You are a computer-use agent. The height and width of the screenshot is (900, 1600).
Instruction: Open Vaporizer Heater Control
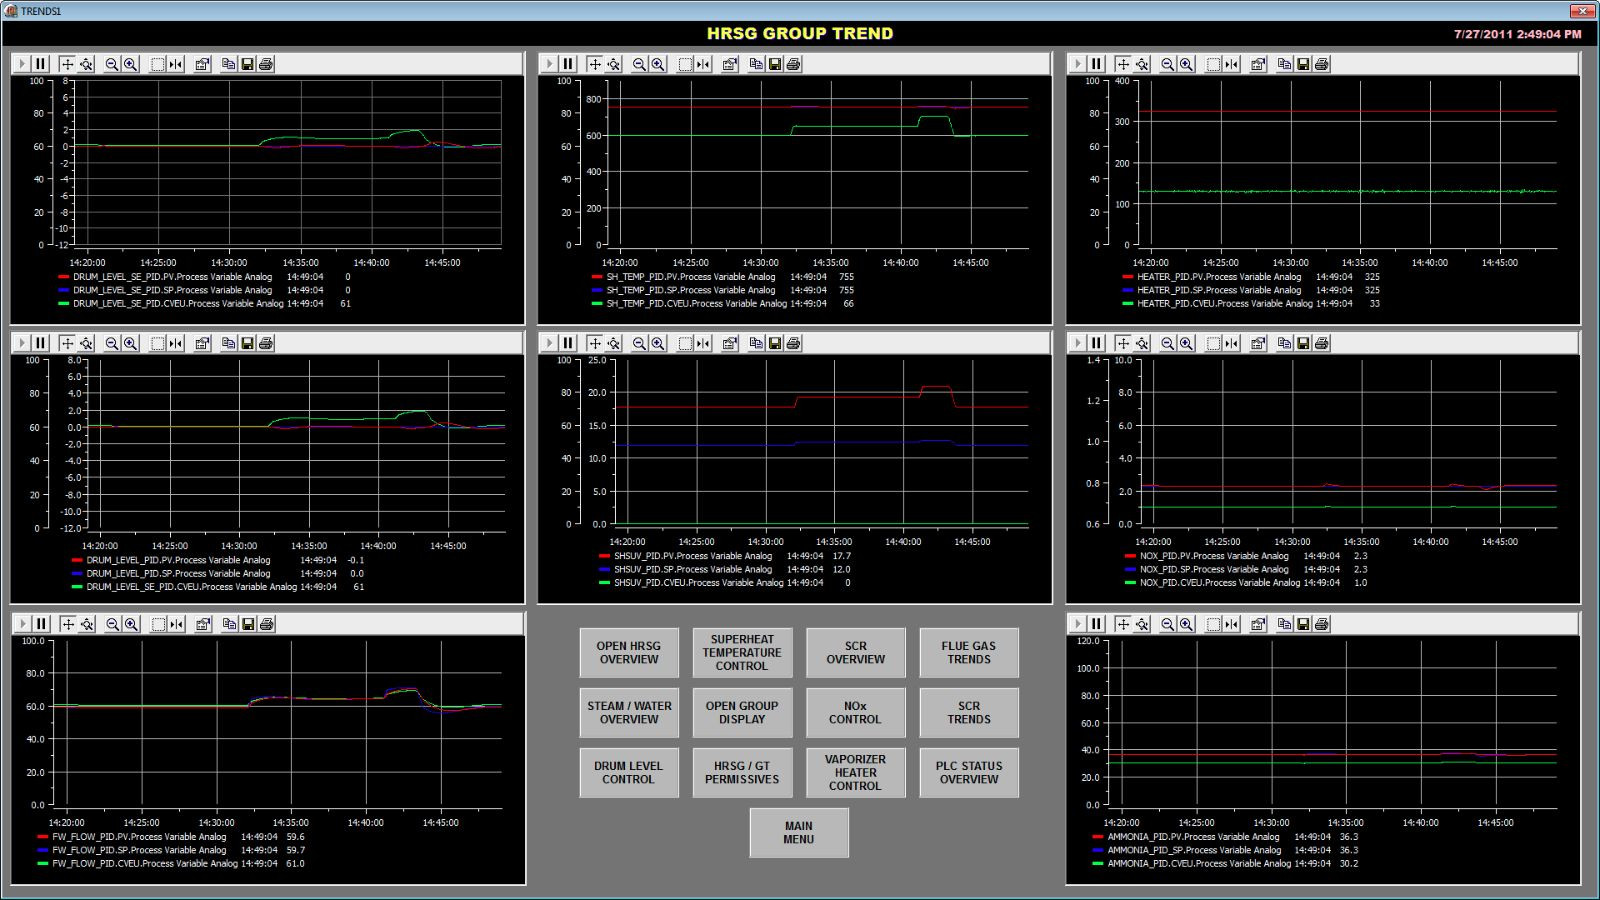tap(856, 773)
